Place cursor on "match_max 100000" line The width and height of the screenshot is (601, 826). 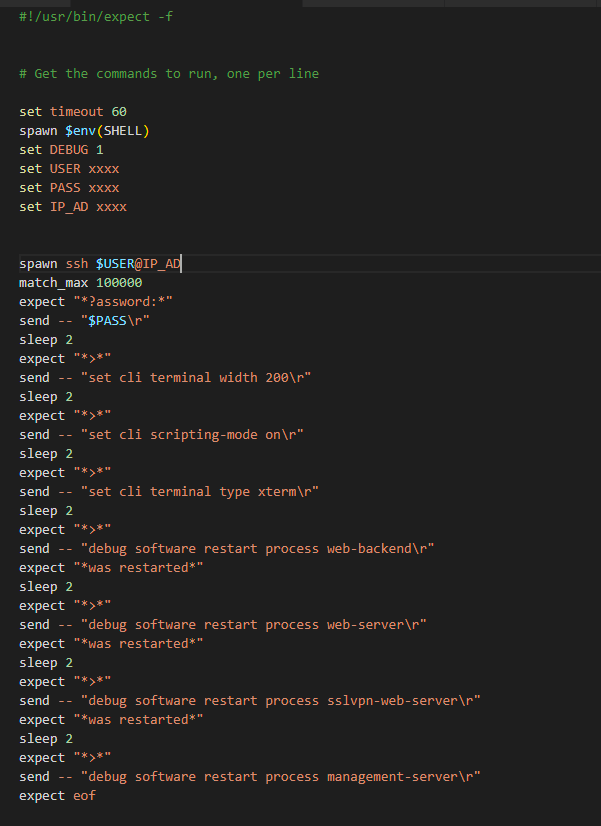point(80,283)
